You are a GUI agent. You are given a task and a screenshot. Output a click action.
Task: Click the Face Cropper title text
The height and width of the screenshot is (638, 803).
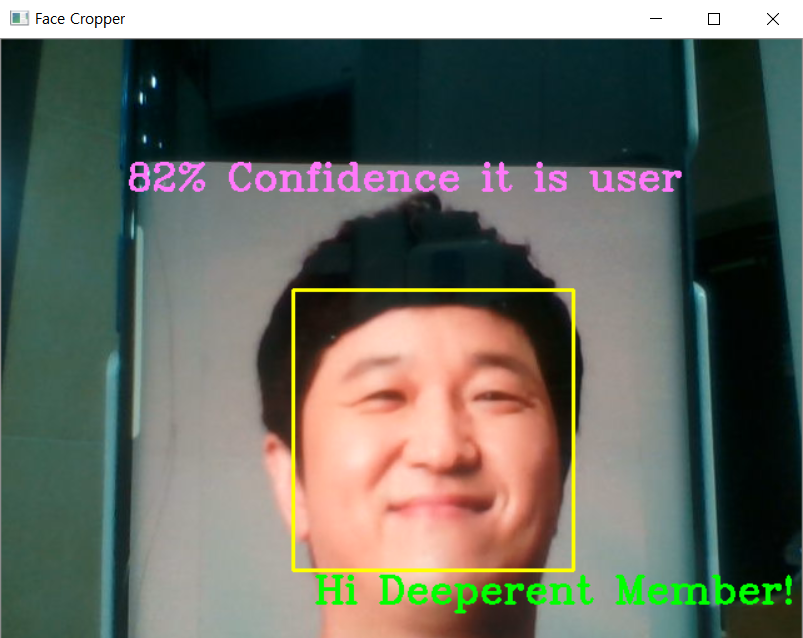80,19
